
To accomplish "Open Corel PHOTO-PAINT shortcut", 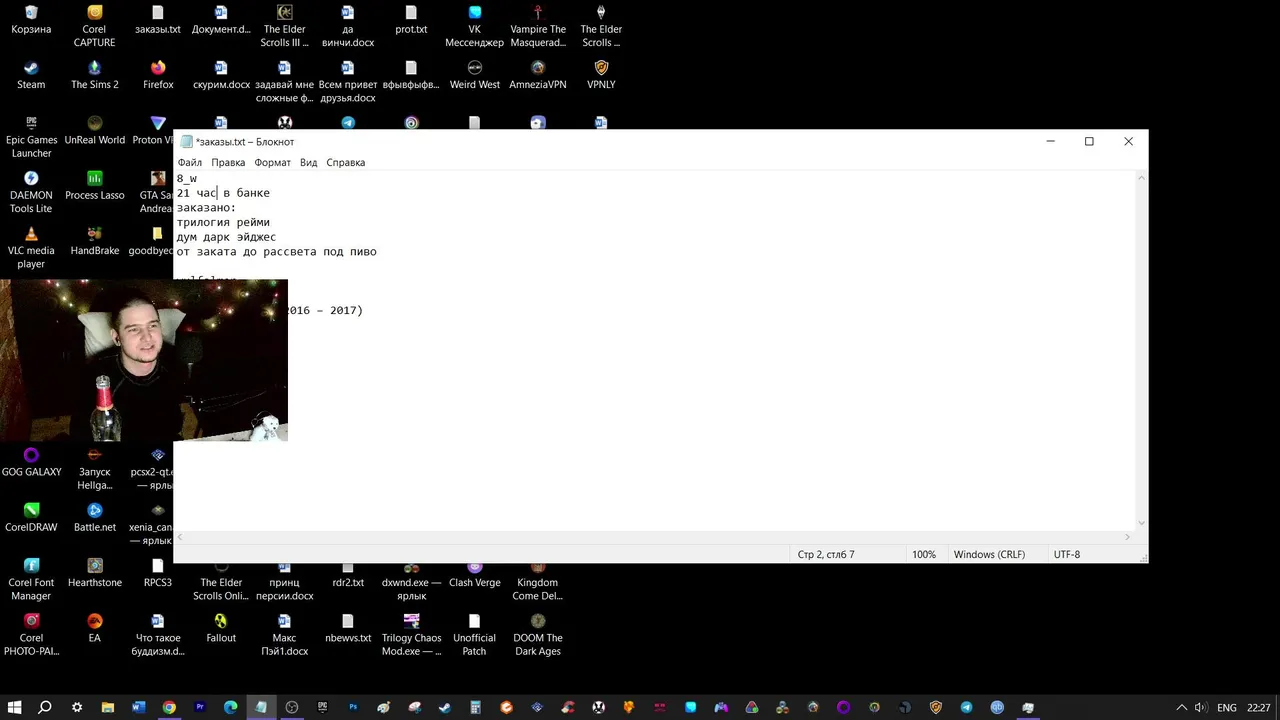I will pyautogui.click(x=31, y=635).
